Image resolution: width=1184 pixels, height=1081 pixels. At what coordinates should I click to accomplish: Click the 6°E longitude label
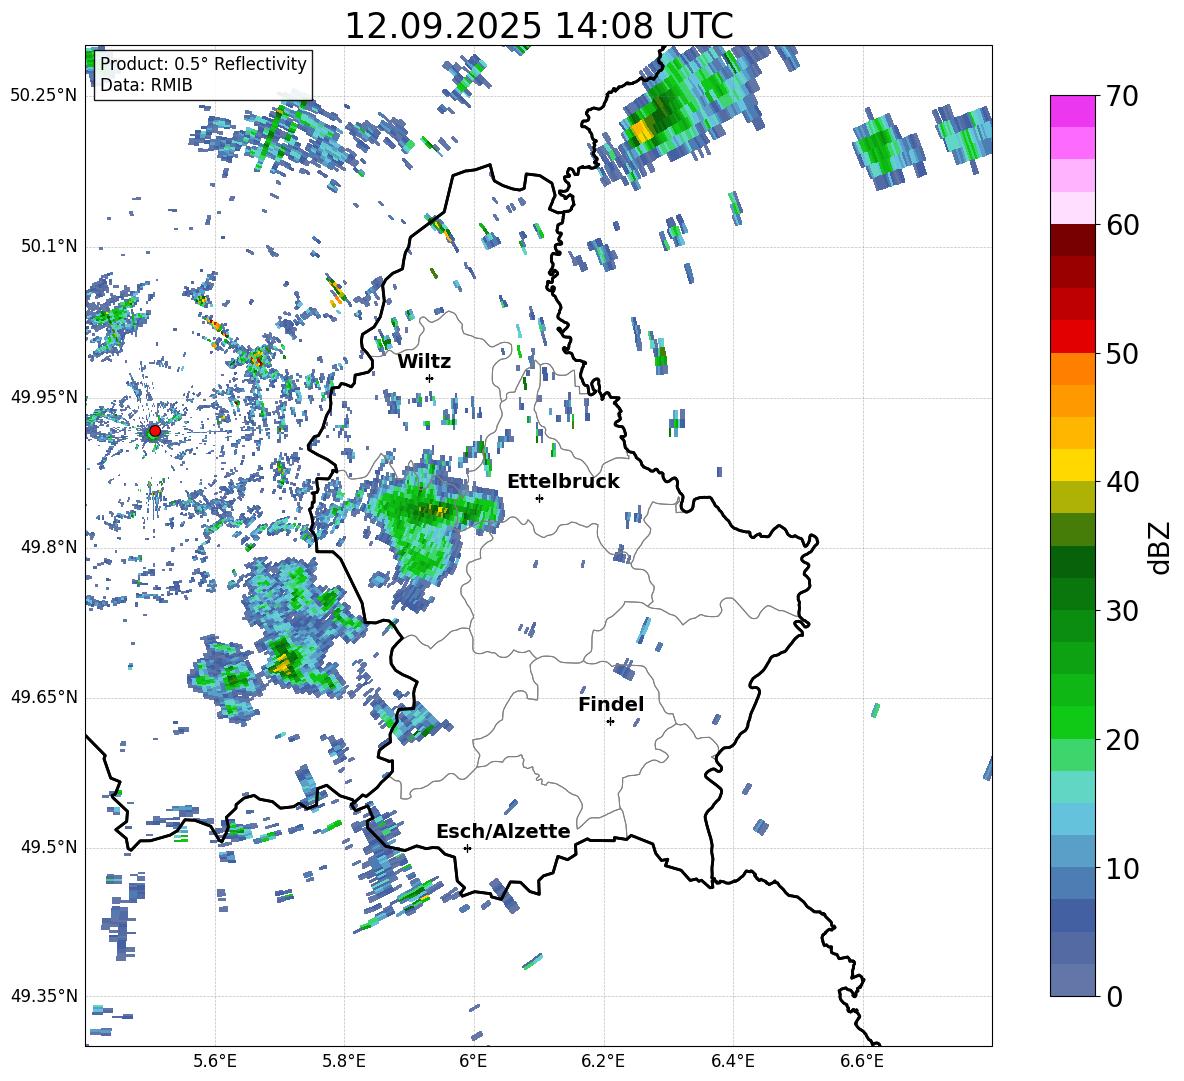point(473,1061)
